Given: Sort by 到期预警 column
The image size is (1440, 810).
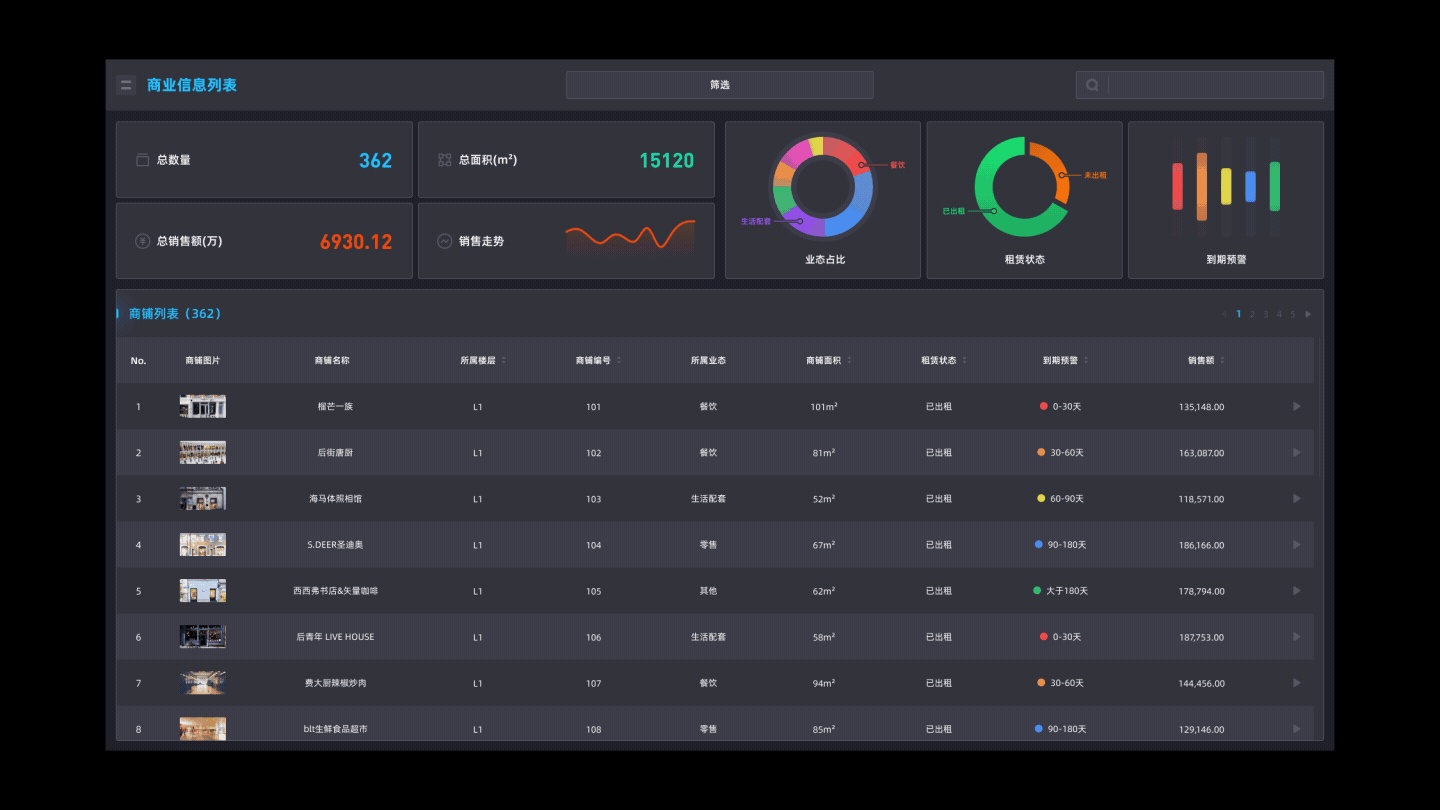Looking at the screenshot, I should point(1086,360).
